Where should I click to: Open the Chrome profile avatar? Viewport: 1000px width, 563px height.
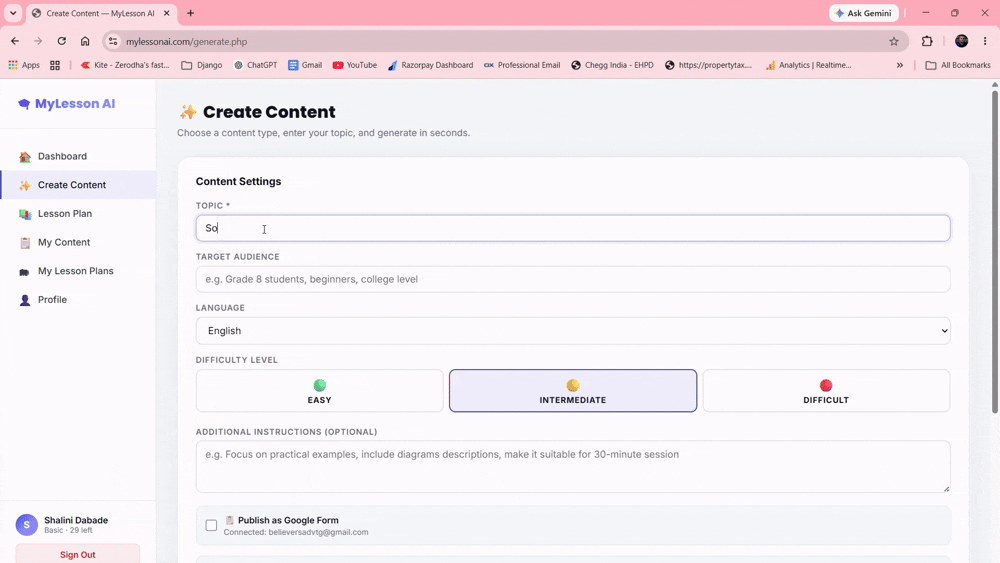point(961,41)
